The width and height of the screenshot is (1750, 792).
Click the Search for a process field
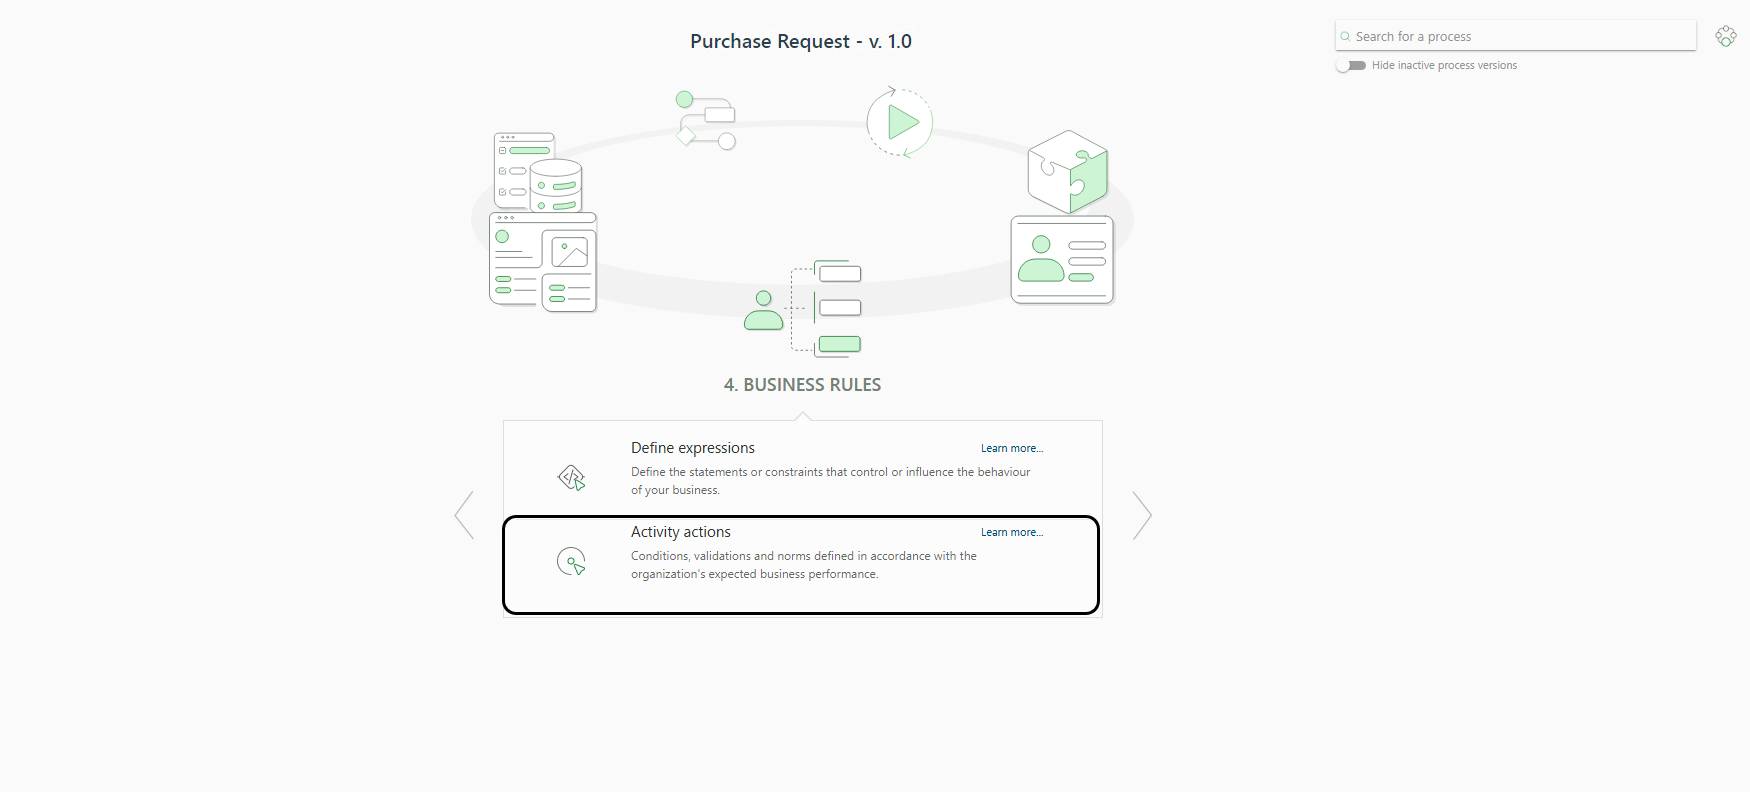[x=1516, y=36]
